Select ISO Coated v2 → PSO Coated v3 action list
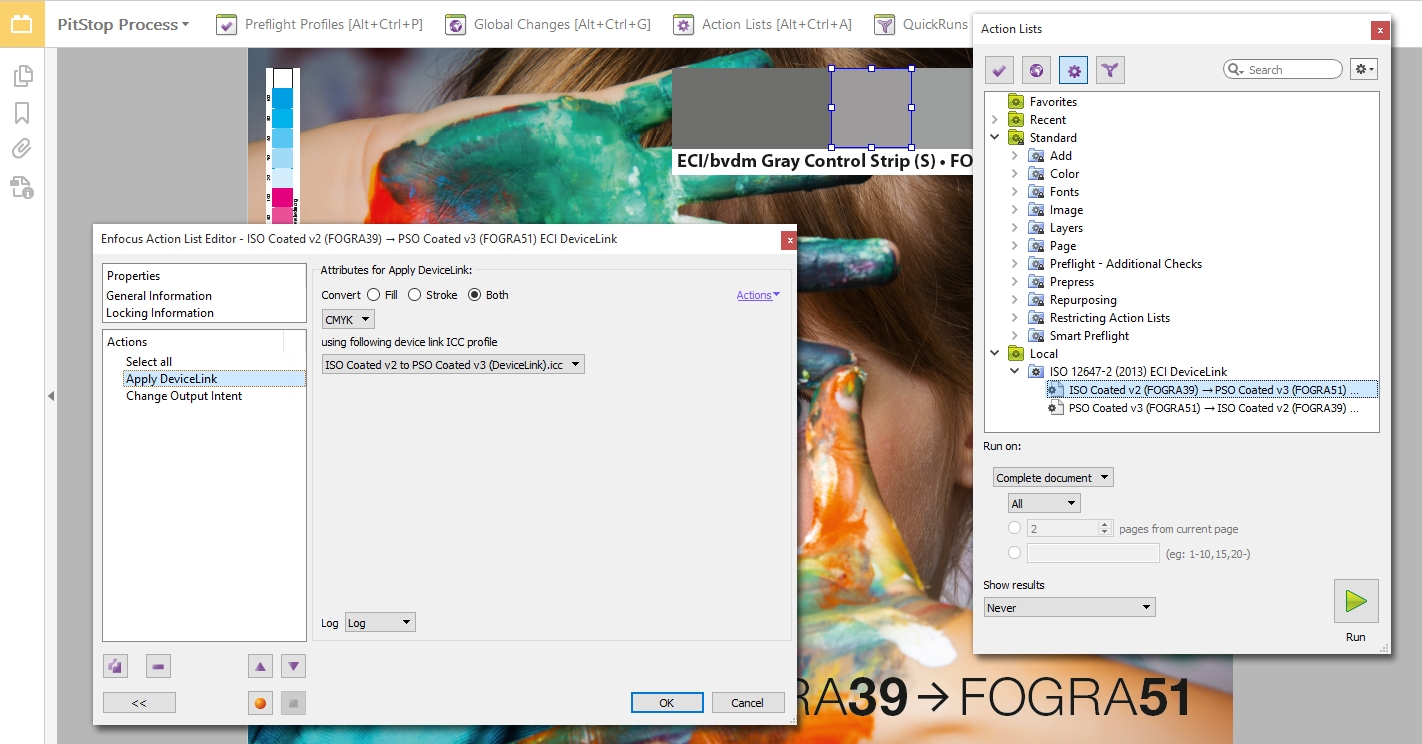This screenshot has height=744, width=1422. [1211, 390]
